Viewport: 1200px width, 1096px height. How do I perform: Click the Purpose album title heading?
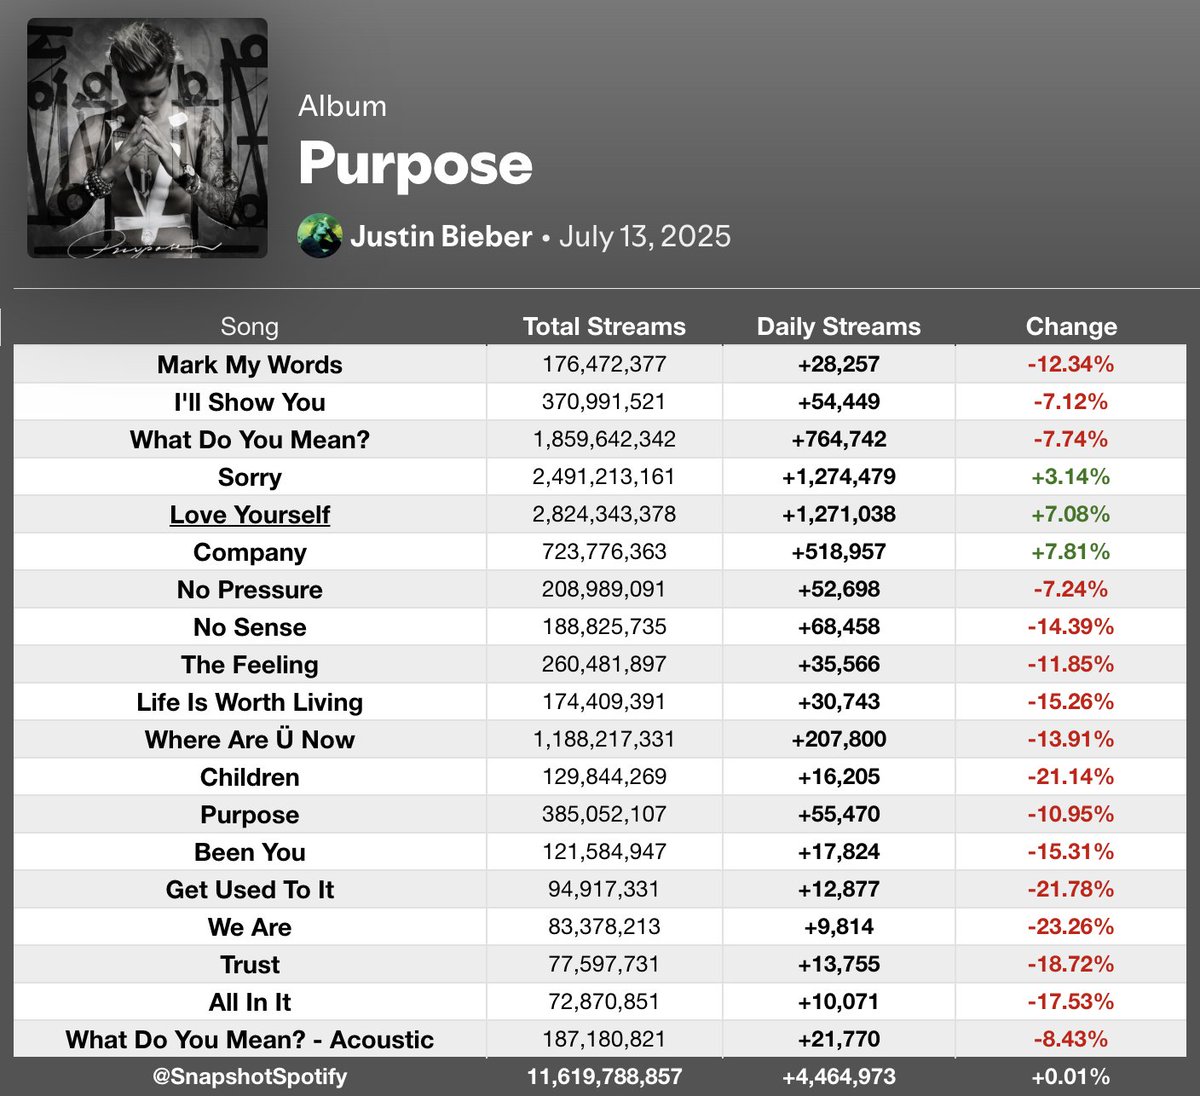click(415, 164)
